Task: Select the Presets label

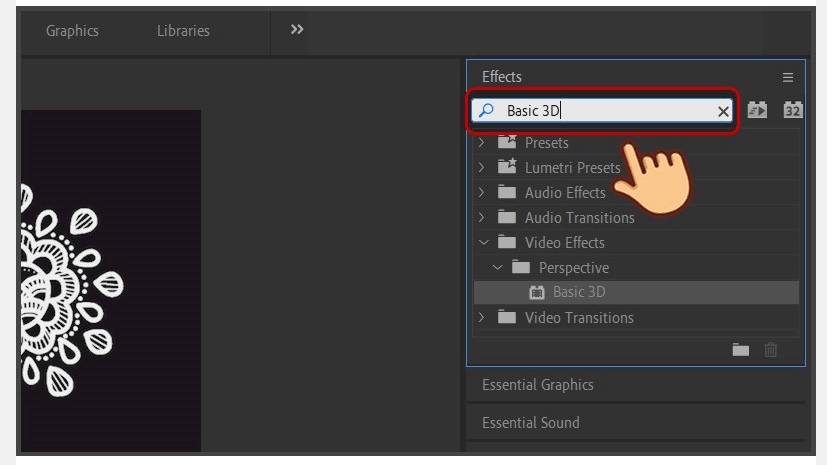Action: point(546,143)
